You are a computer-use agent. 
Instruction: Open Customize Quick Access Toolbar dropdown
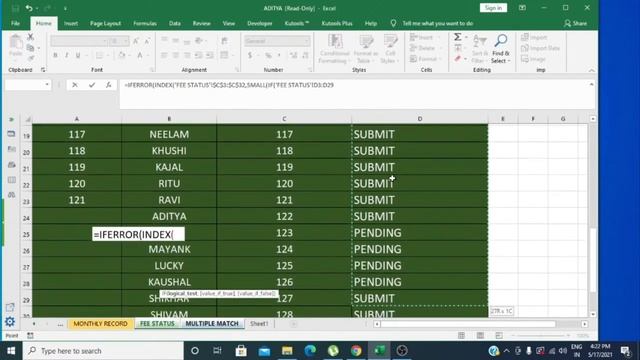(65, 8)
